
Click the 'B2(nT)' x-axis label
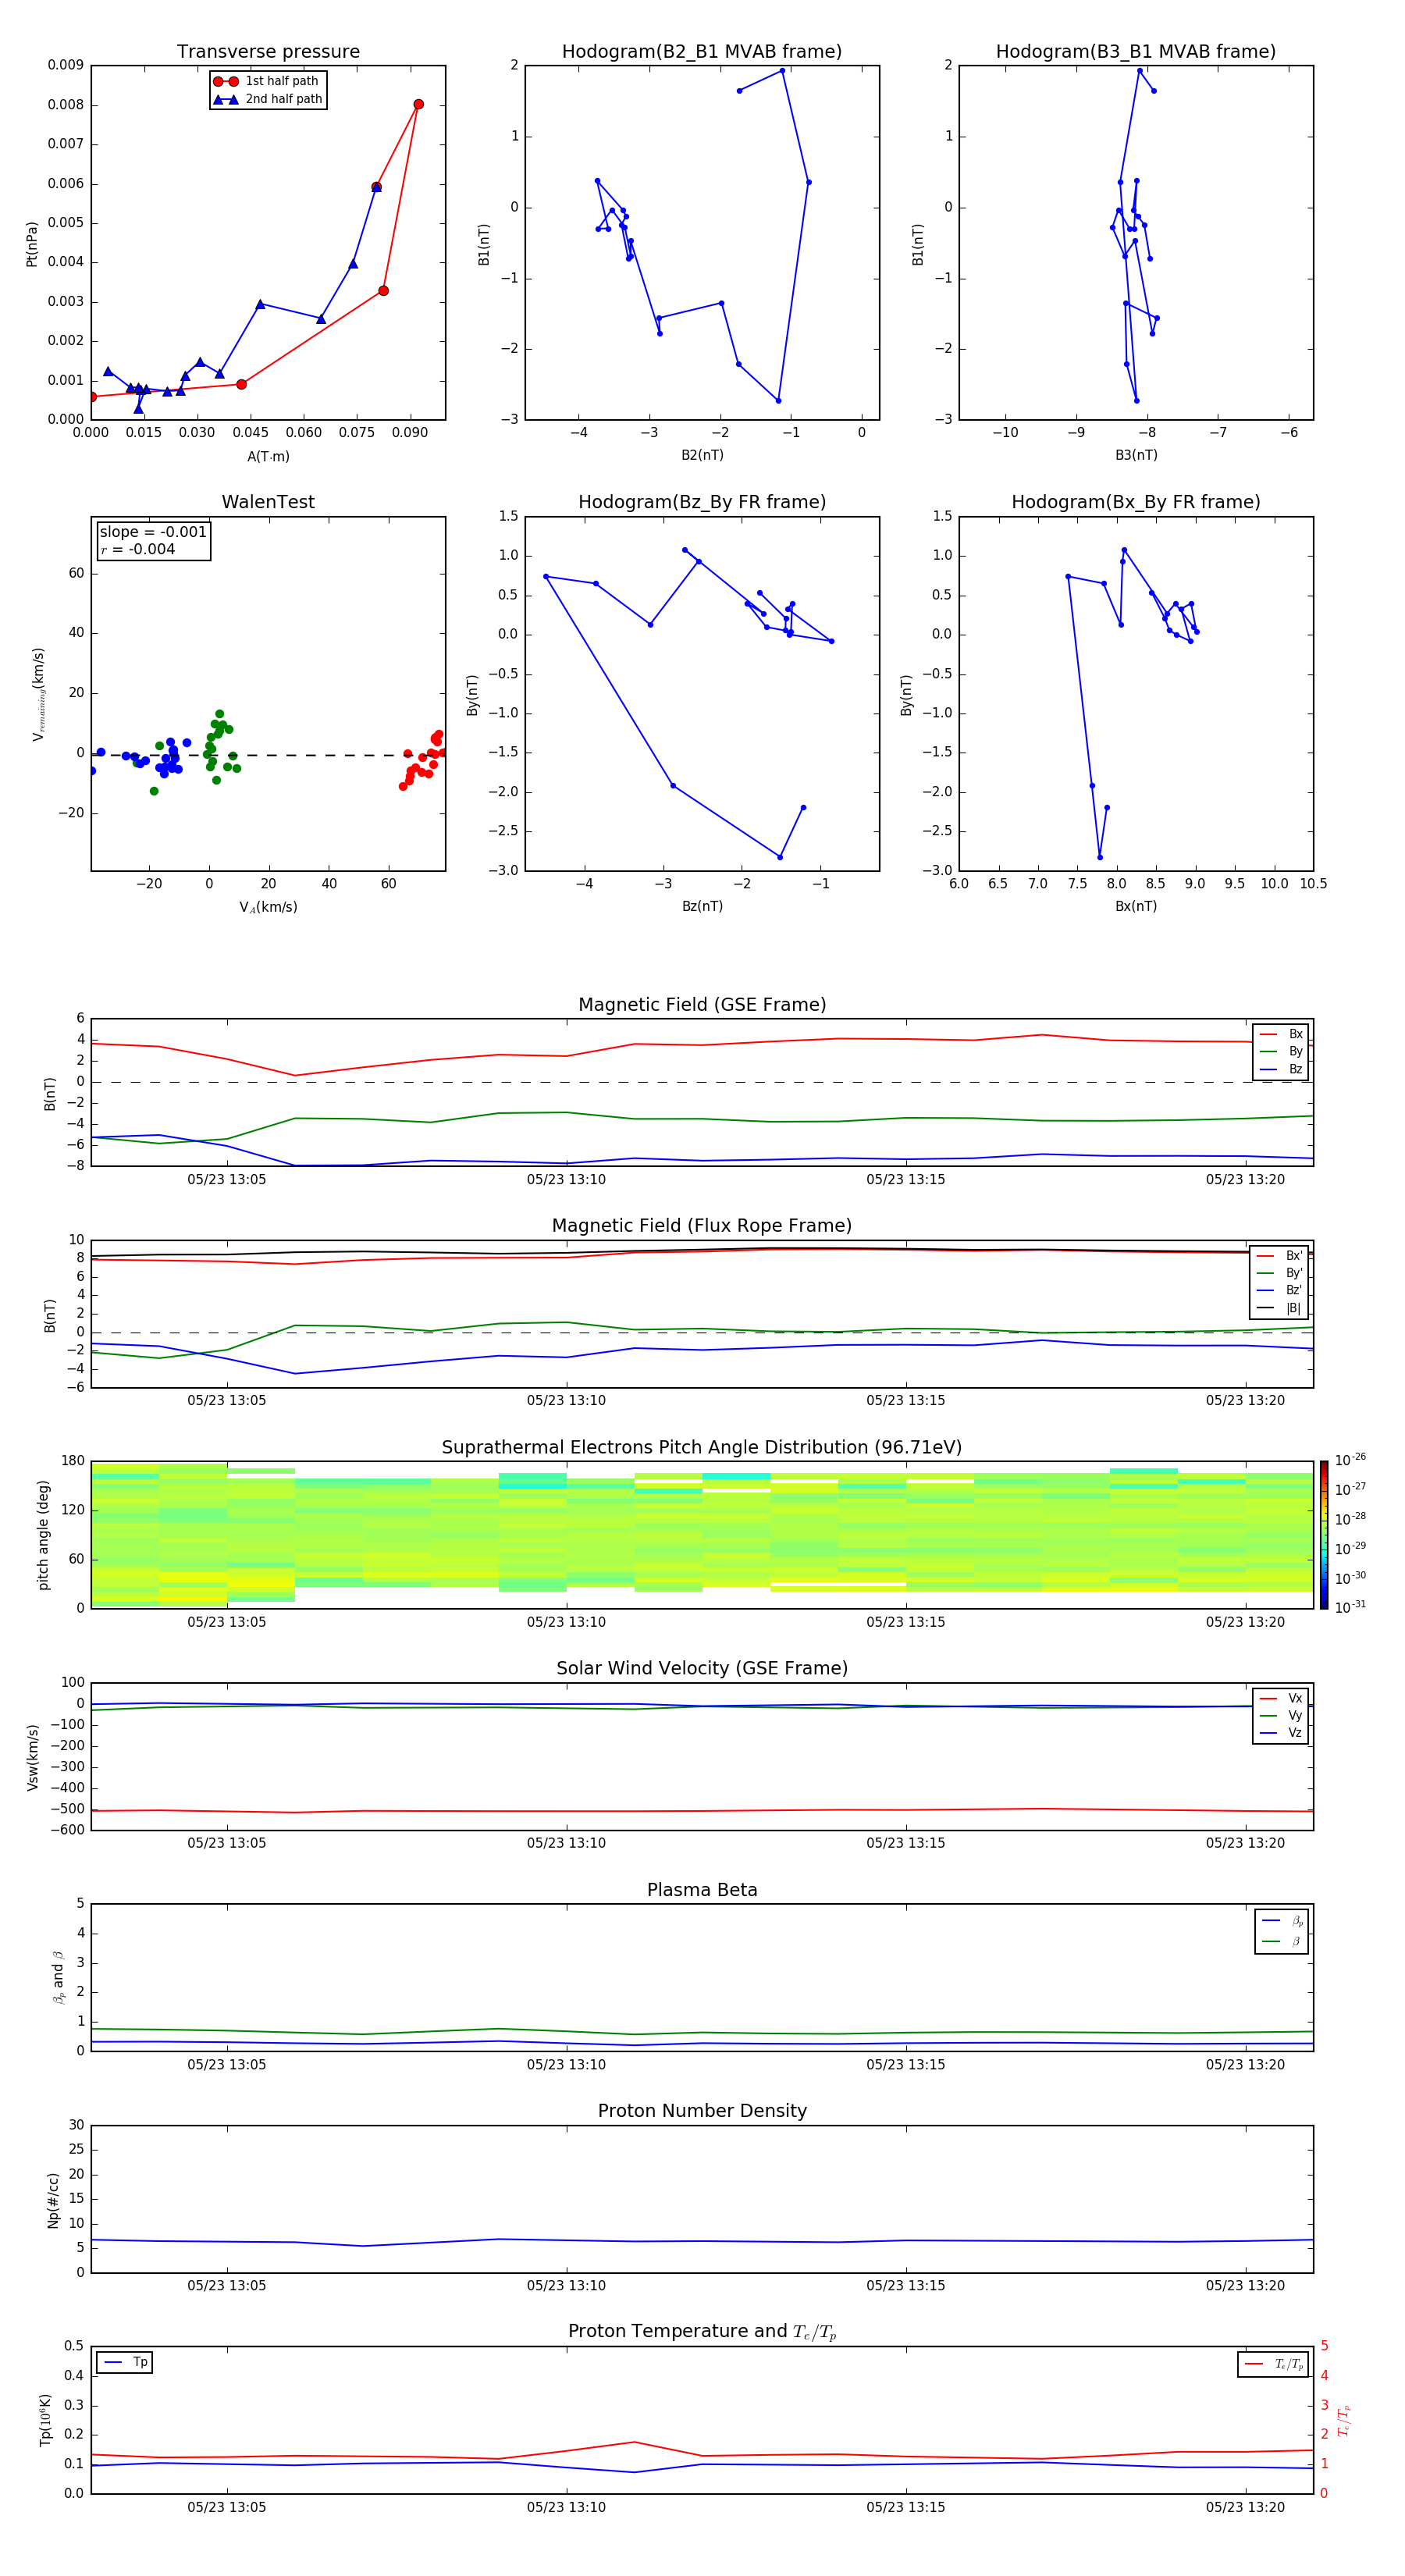pyautogui.click(x=702, y=455)
